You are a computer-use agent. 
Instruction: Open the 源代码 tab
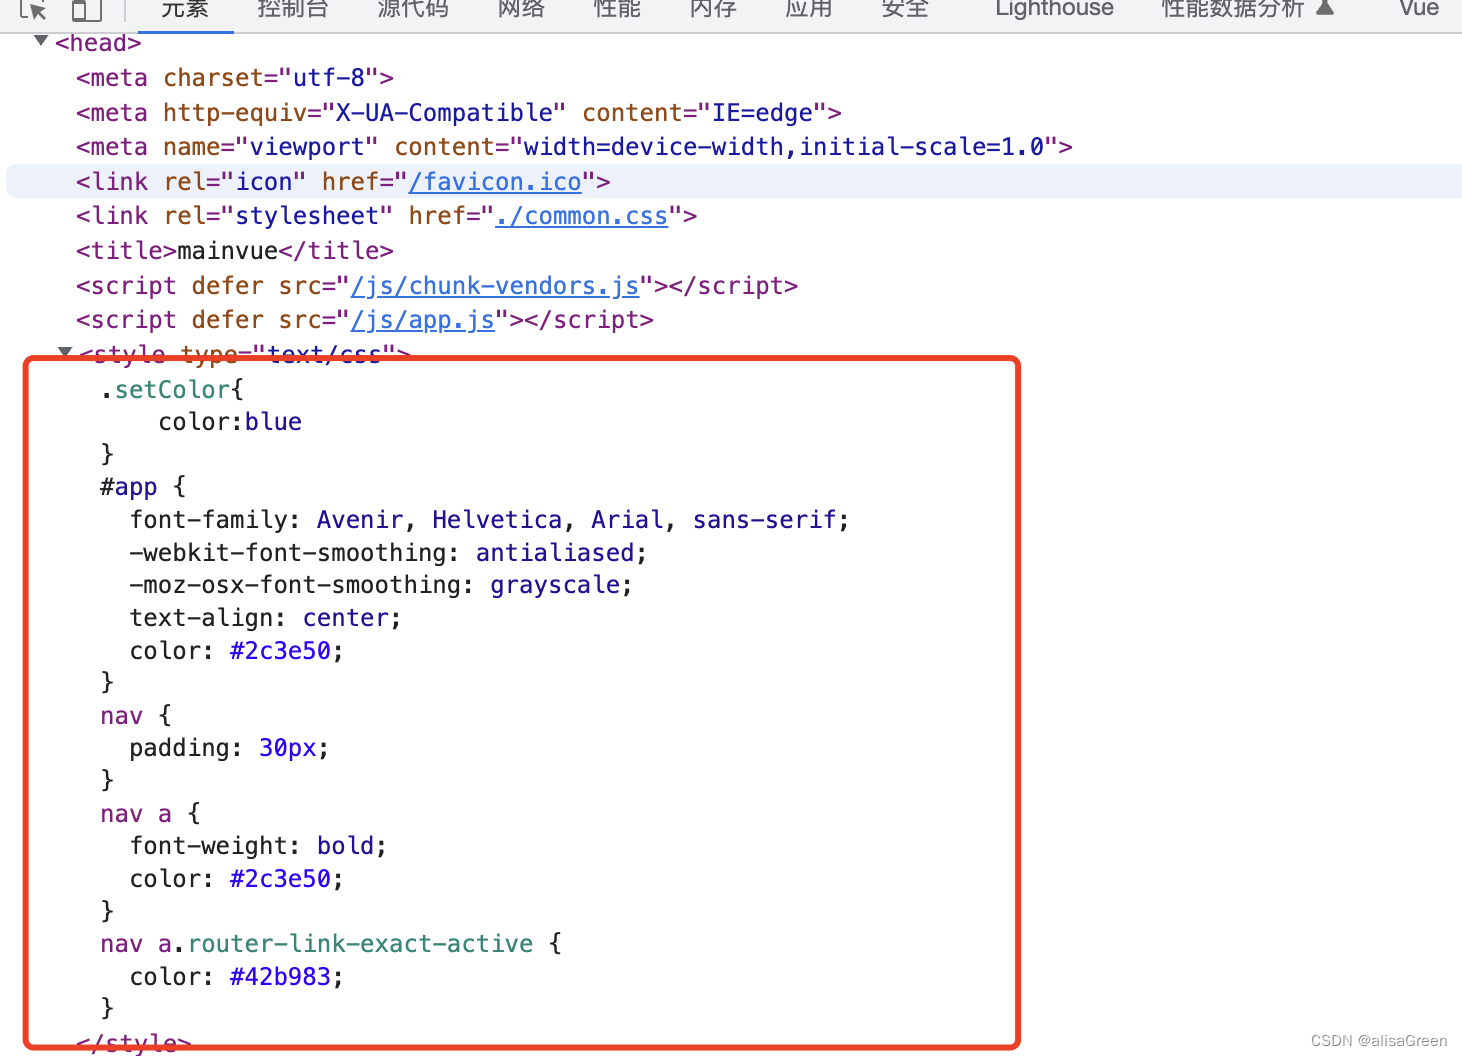(x=413, y=9)
